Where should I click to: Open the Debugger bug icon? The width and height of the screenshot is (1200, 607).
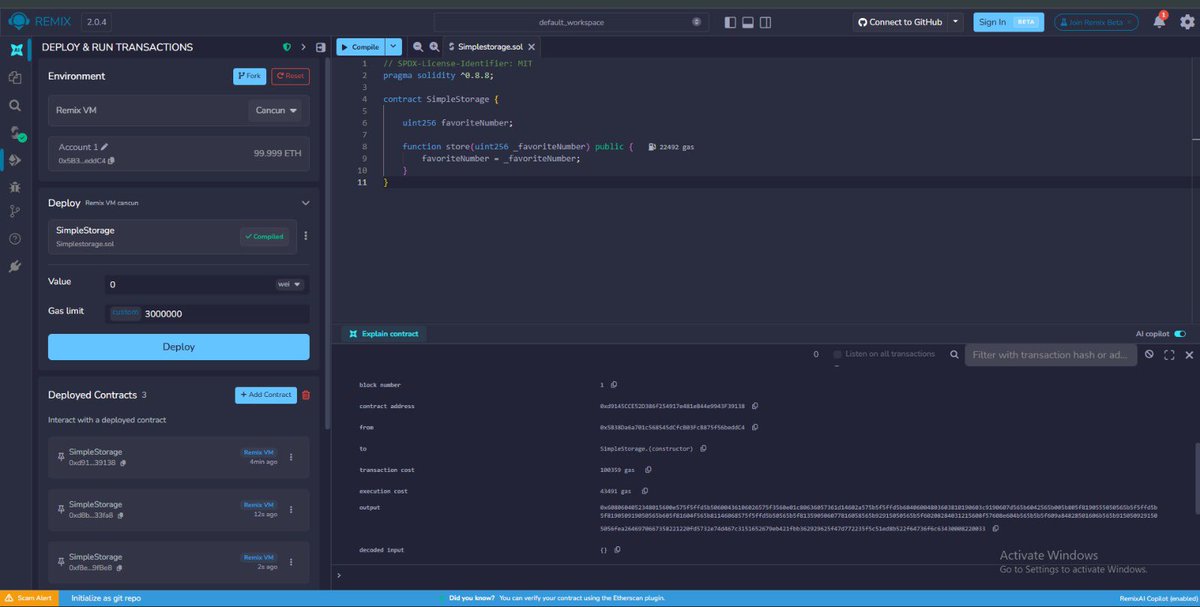click(15, 186)
